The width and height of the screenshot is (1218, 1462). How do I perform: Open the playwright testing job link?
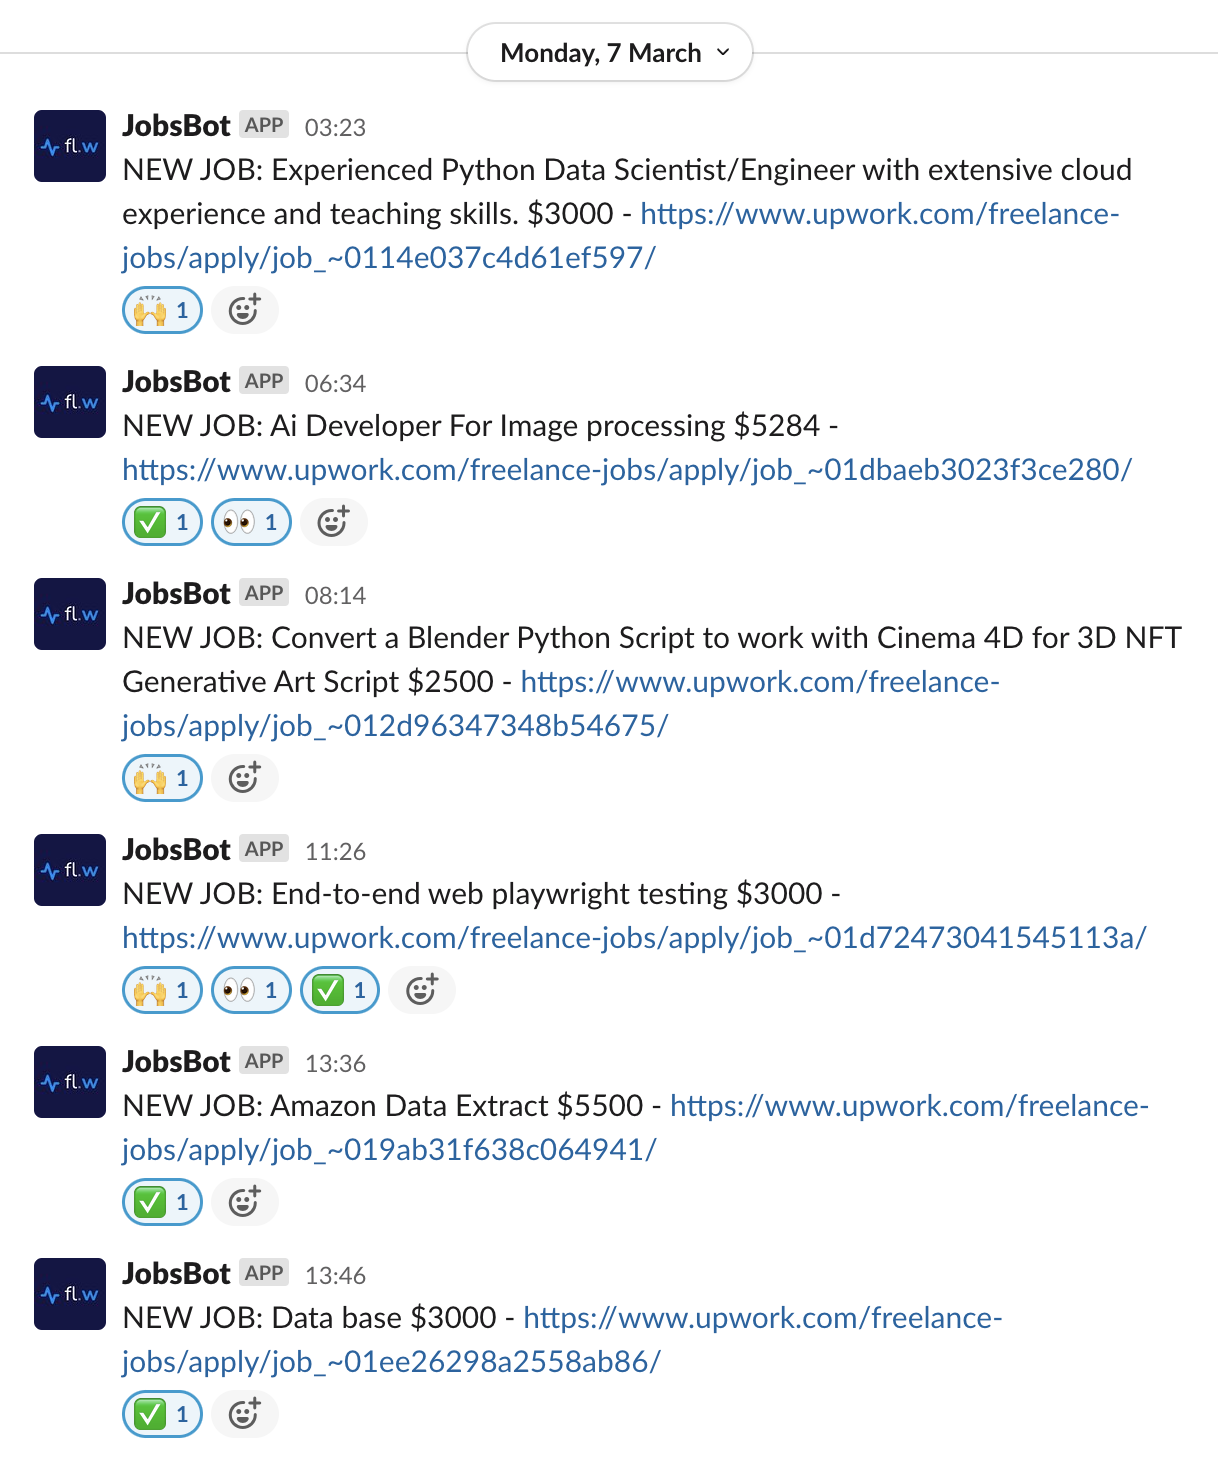point(633,938)
